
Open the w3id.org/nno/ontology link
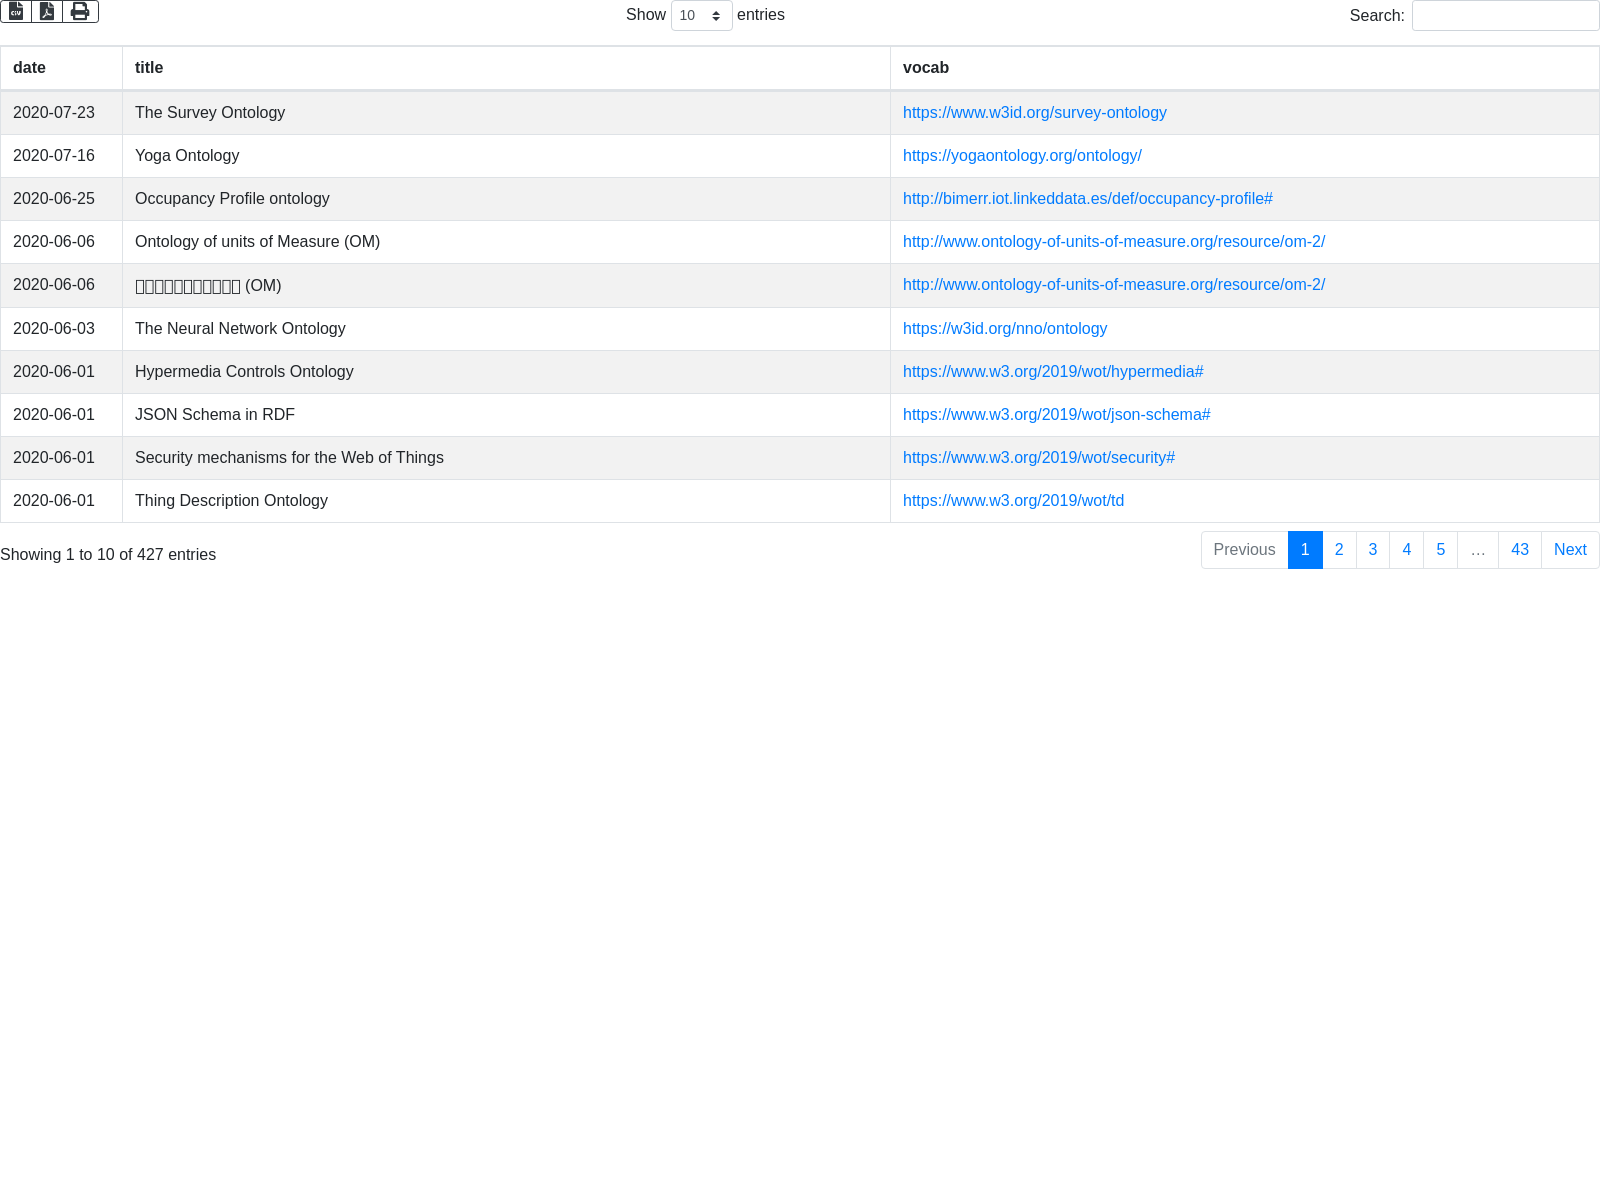(1004, 329)
